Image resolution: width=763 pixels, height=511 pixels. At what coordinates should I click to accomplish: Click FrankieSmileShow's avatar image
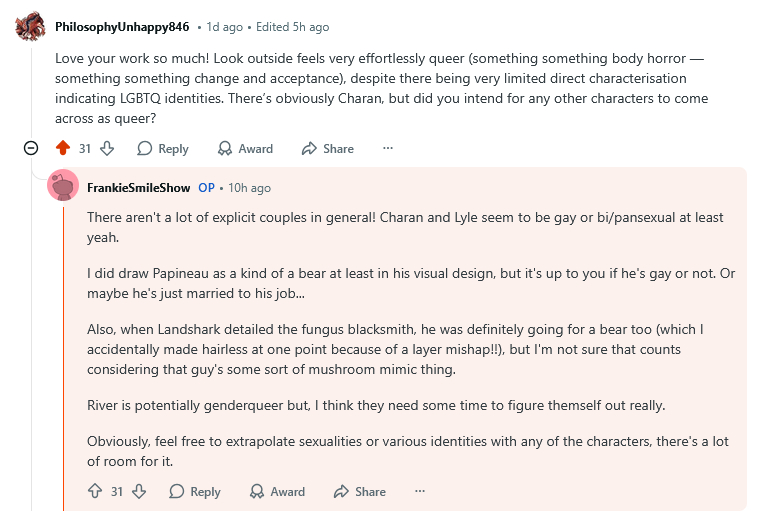(x=63, y=187)
